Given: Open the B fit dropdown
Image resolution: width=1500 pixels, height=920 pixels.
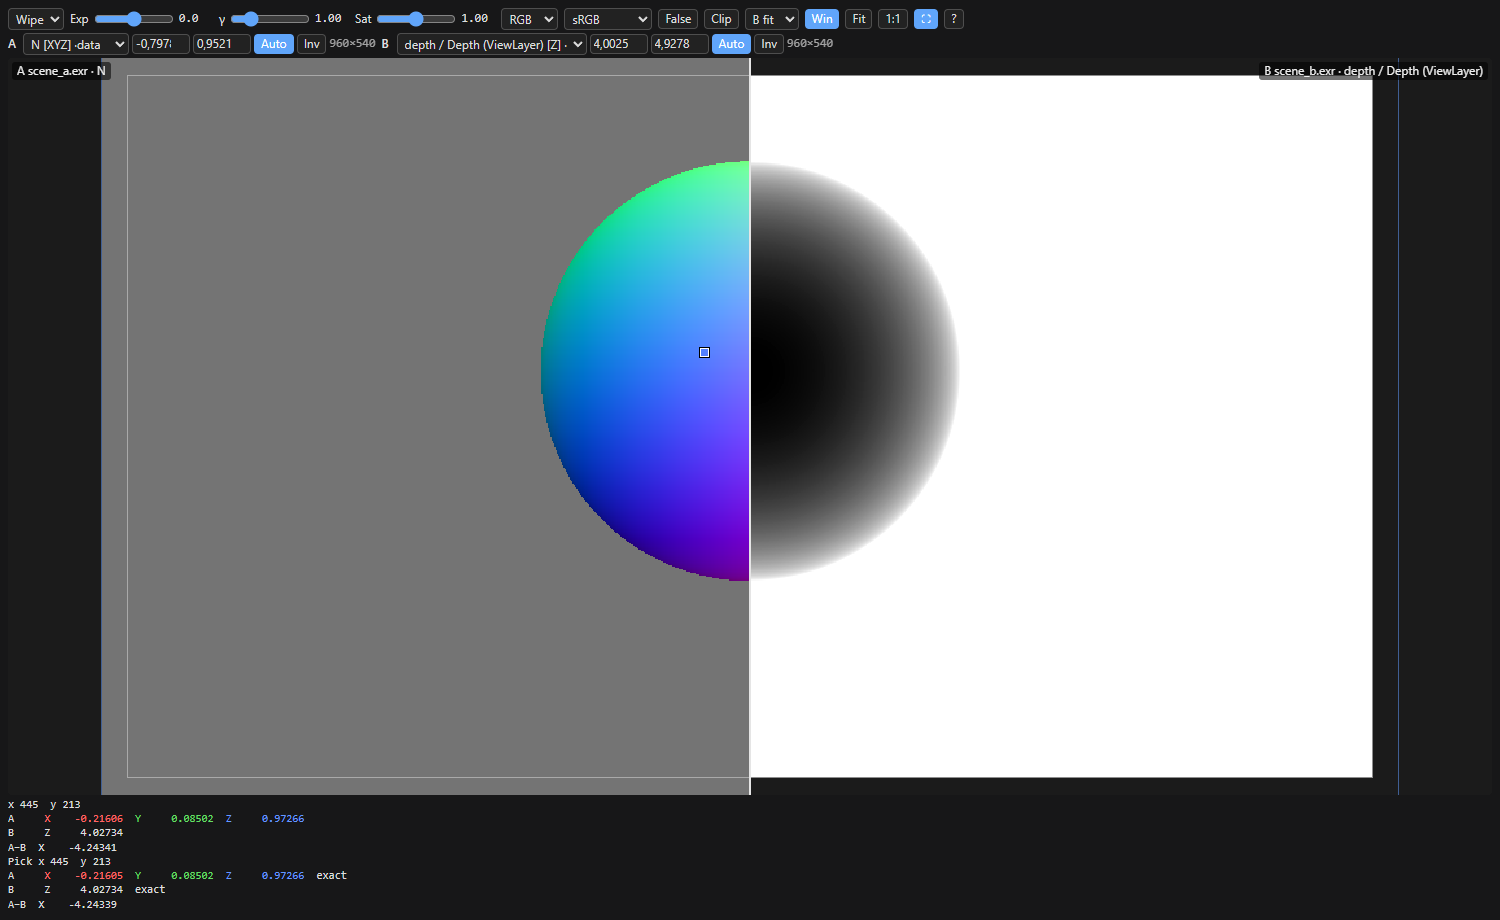Looking at the screenshot, I should tap(772, 19).
